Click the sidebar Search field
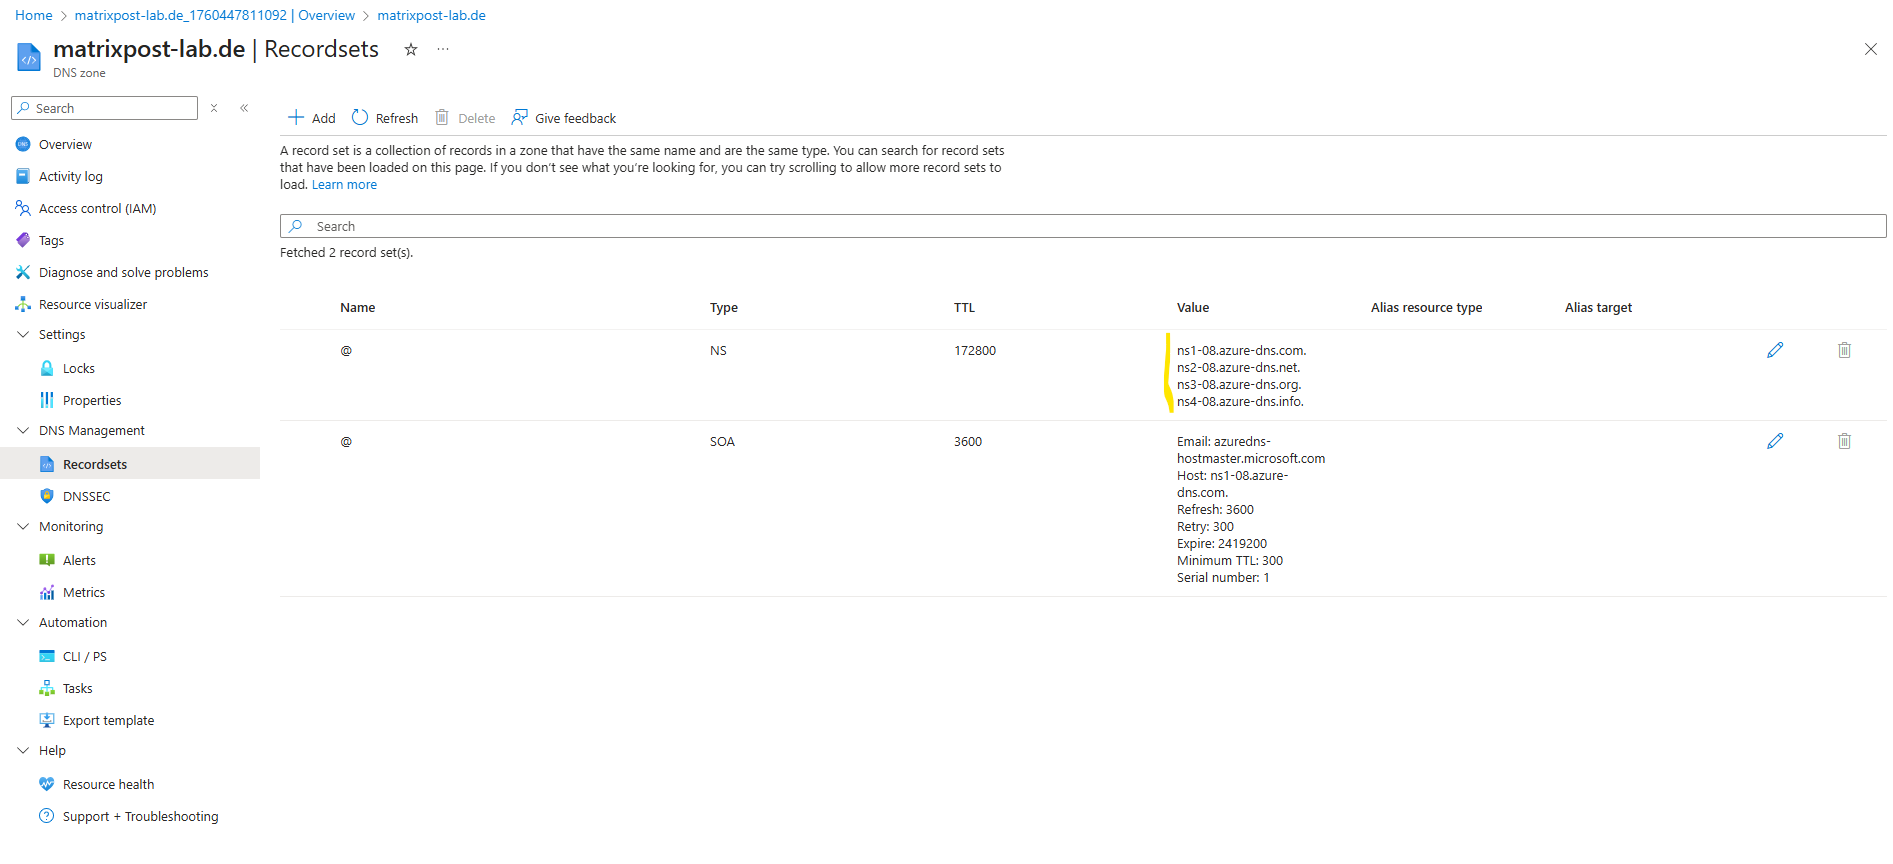Screen dimensions: 1893x864 click(x=105, y=108)
